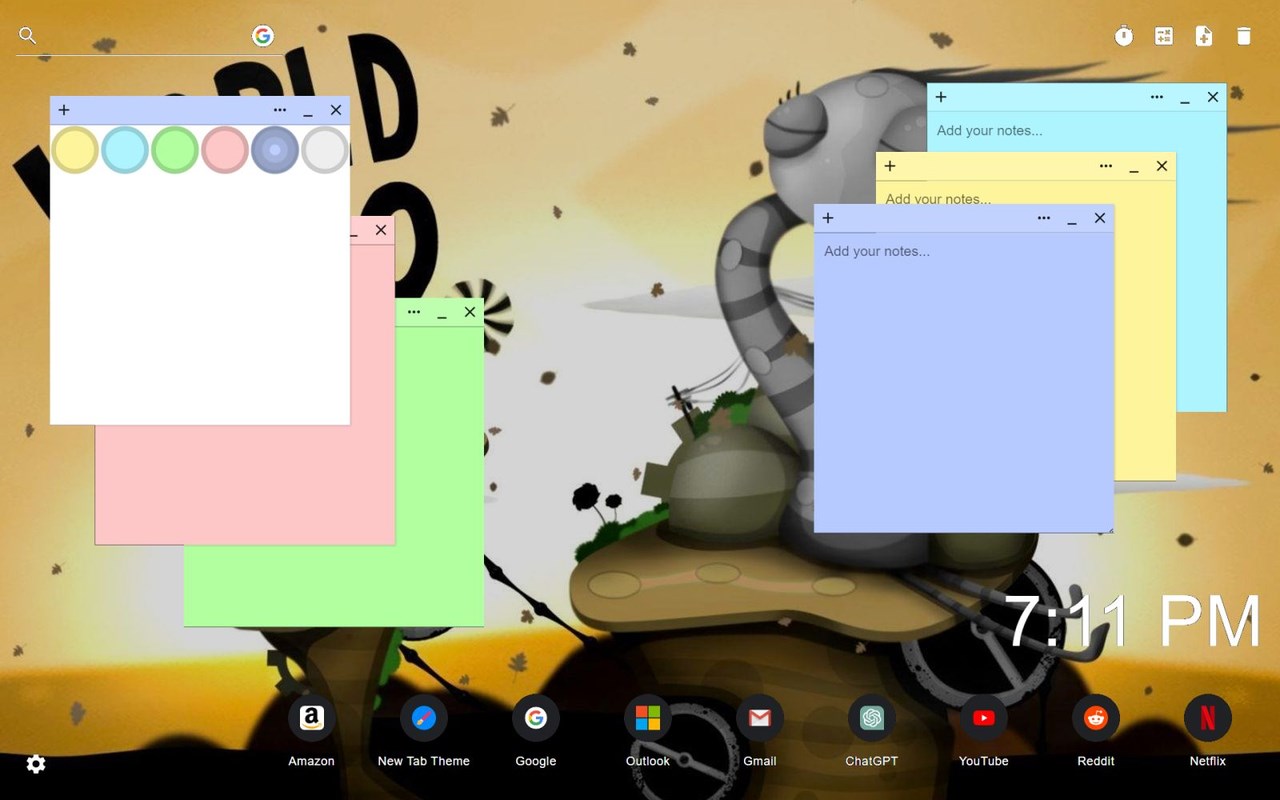Pick the pink note color swatch
Screen dimensions: 1280x800
click(x=225, y=150)
